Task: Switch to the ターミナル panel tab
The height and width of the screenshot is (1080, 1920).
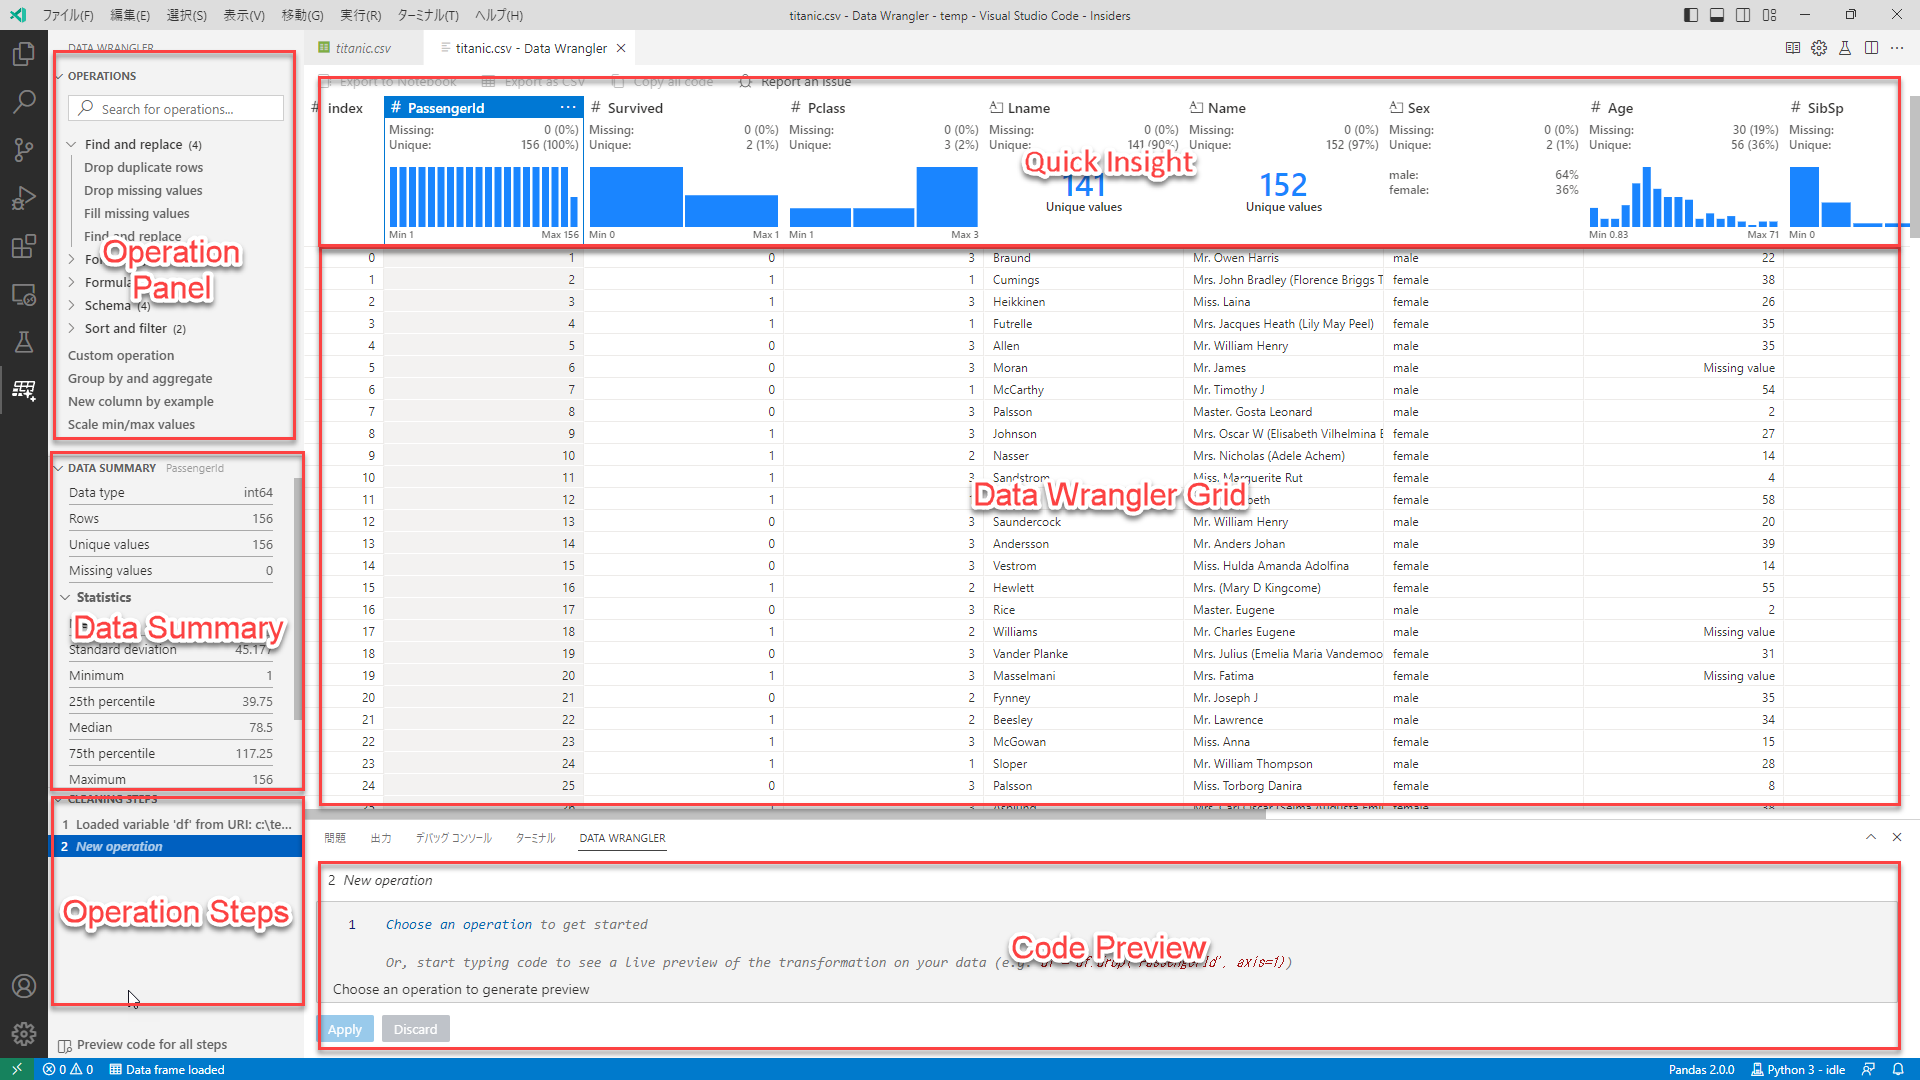Action: click(x=535, y=839)
